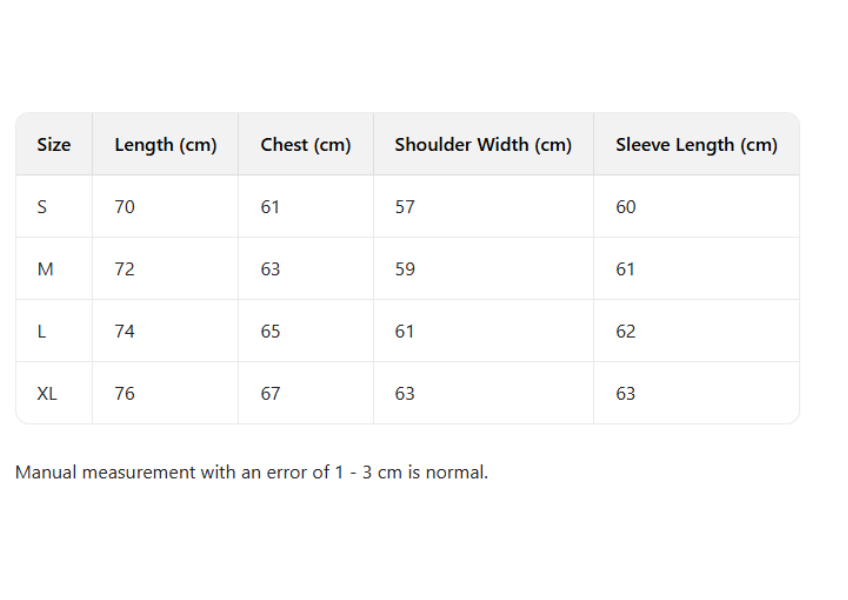Click the "XL" size row label
This screenshot has height=600, width=848.
47,393
